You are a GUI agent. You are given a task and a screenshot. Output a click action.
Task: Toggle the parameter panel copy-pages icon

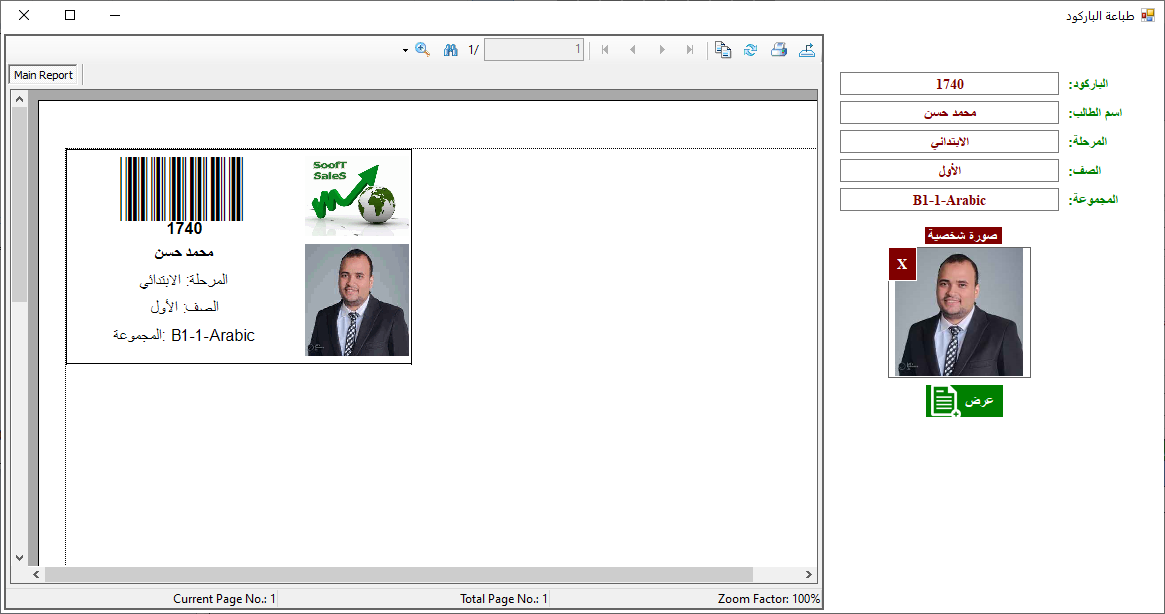point(722,50)
